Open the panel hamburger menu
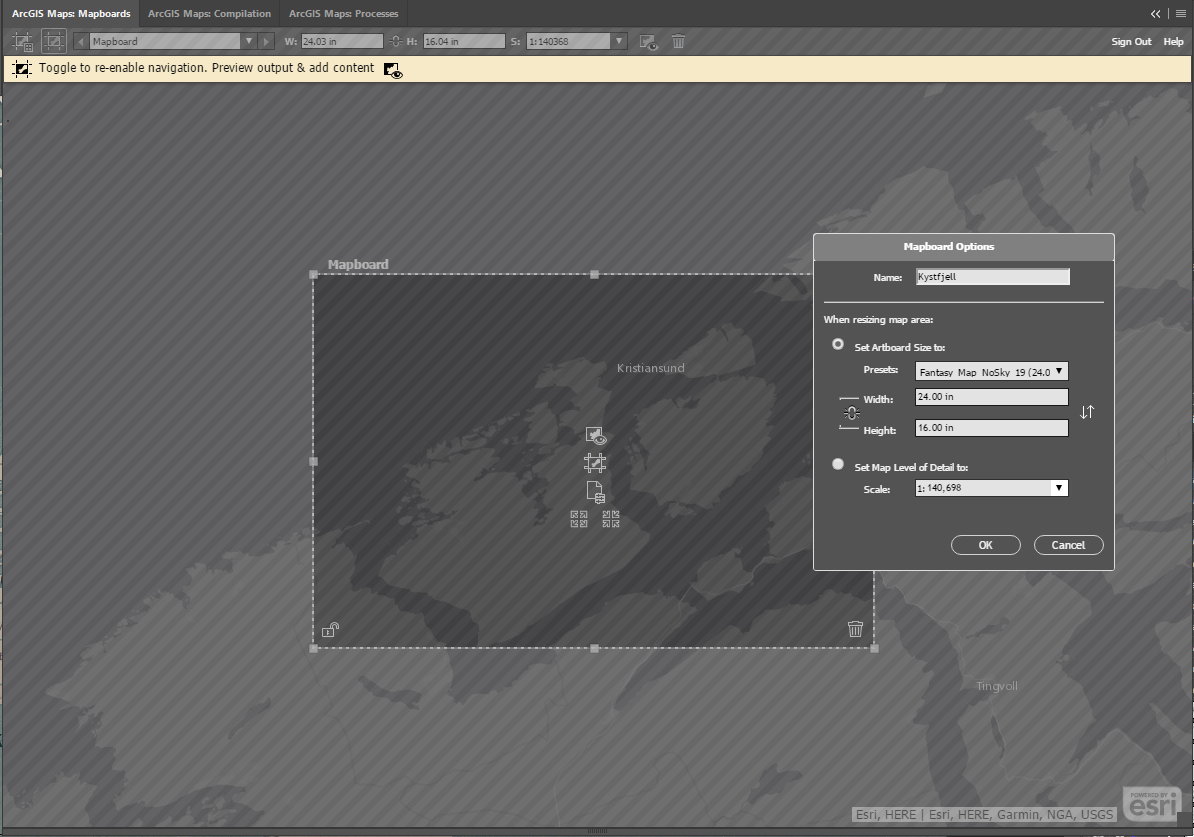The width and height of the screenshot is (1194, 837). coord(1180,14)
